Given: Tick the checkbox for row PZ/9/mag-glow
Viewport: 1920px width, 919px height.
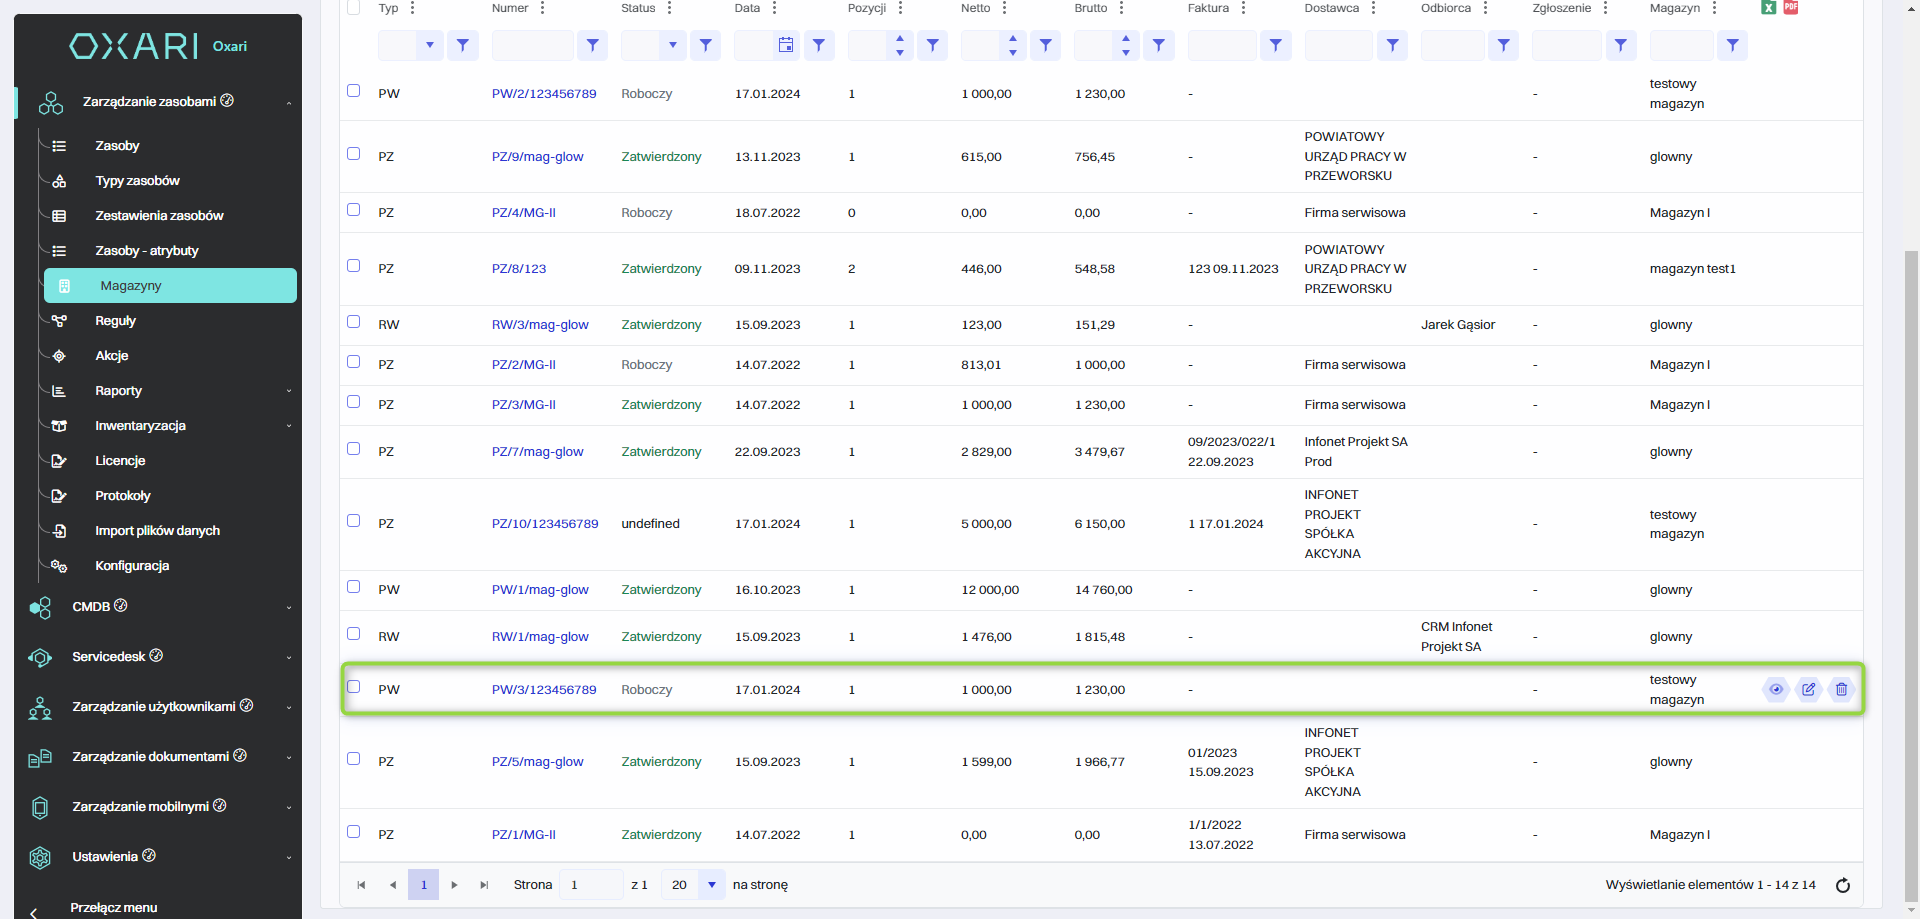Looking at the screenshot, I should click(x=354, y=154).
